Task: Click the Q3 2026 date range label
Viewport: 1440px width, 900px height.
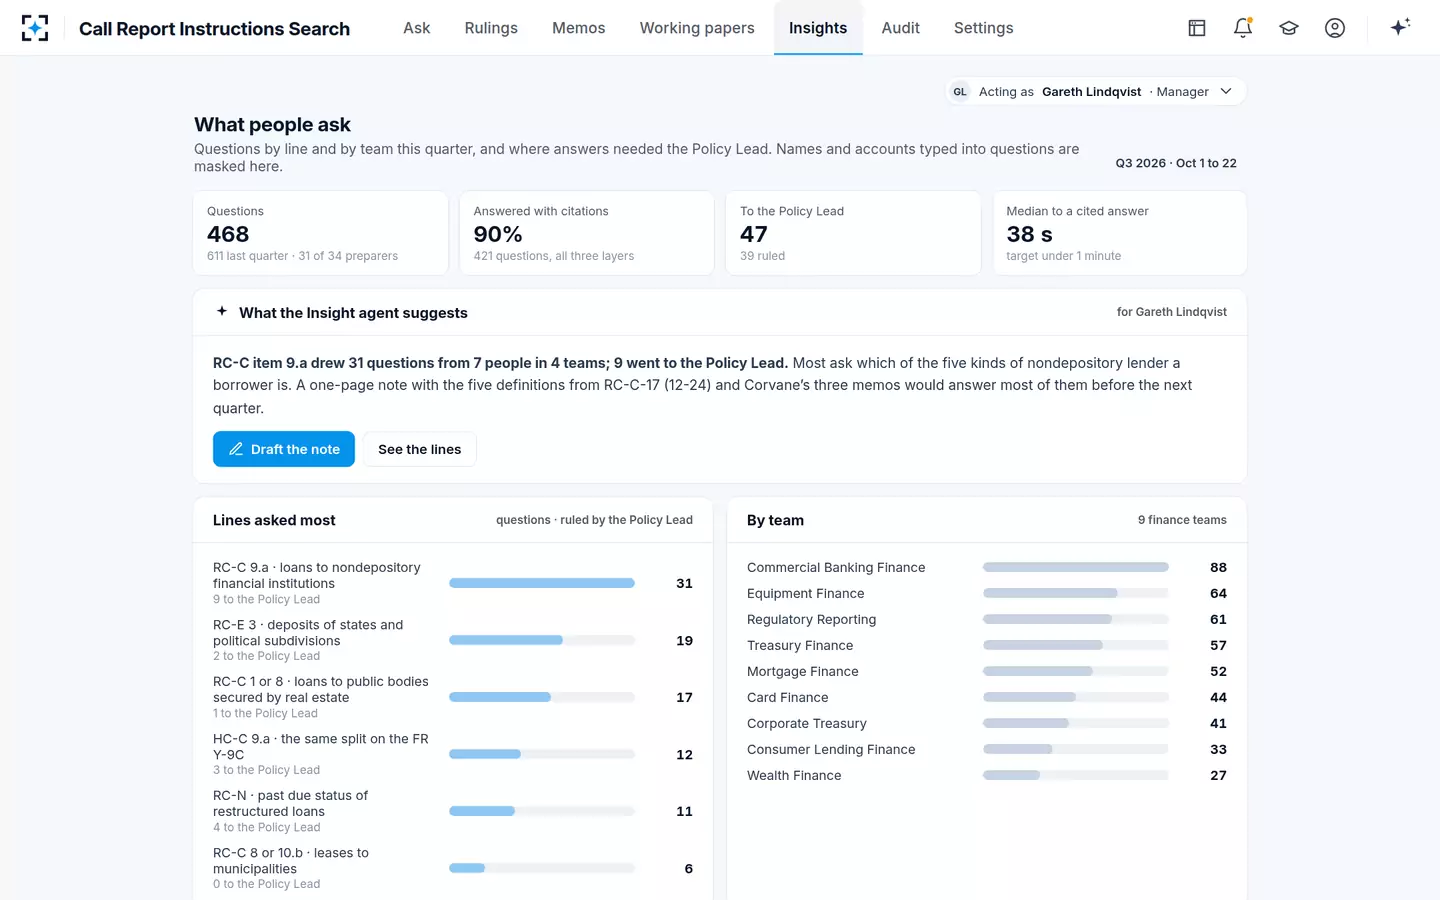Action: 1176,163
